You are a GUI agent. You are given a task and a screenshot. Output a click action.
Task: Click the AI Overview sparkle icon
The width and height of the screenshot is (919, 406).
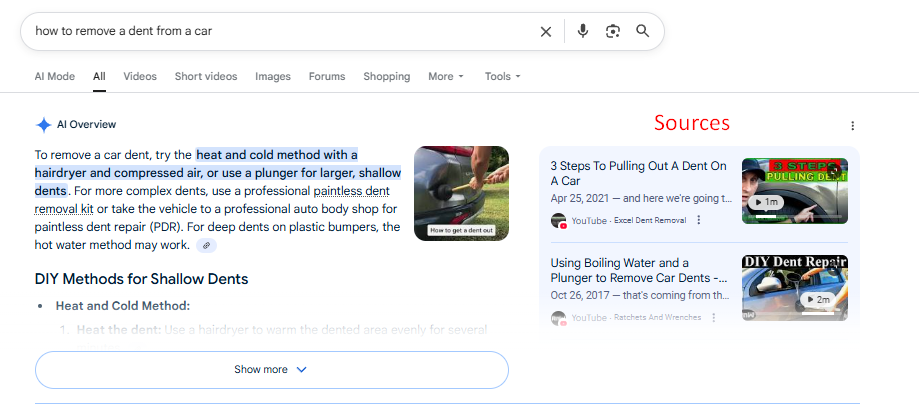(x=44, y=125)
